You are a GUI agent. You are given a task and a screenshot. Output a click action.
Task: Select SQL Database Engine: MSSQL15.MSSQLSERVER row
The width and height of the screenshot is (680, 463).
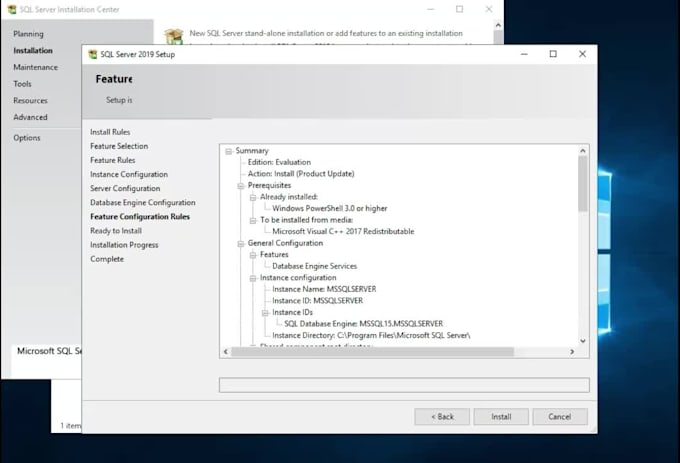[363, 324]
